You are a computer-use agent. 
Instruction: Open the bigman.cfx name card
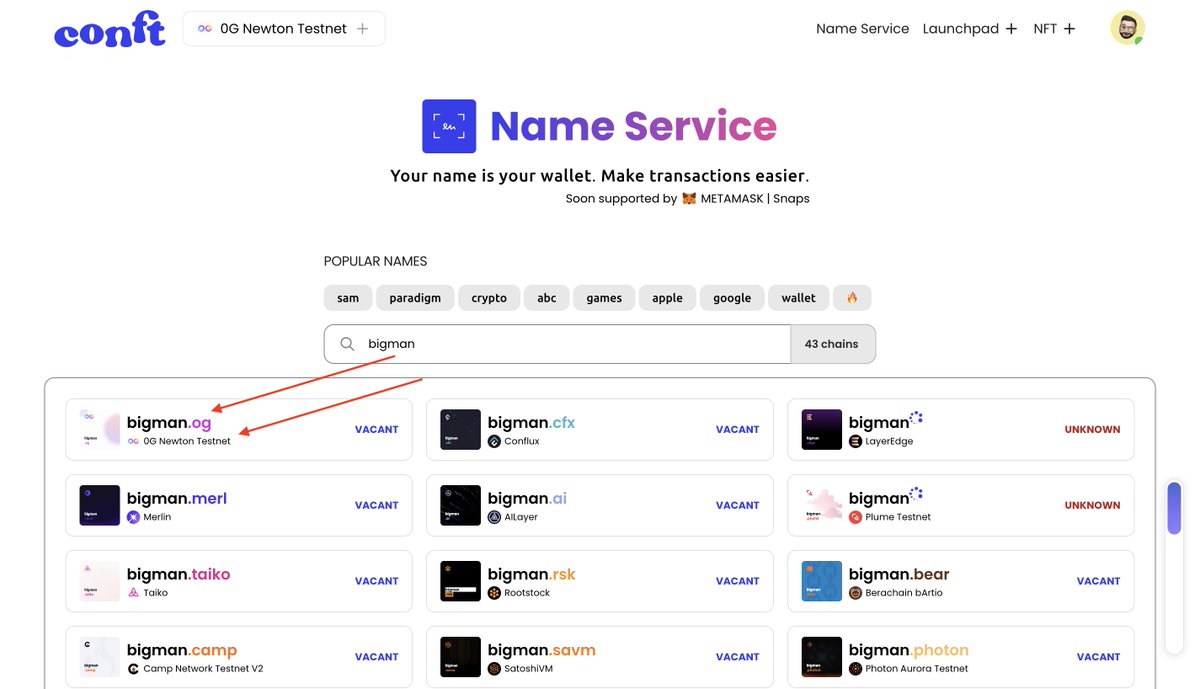[600, 429]
